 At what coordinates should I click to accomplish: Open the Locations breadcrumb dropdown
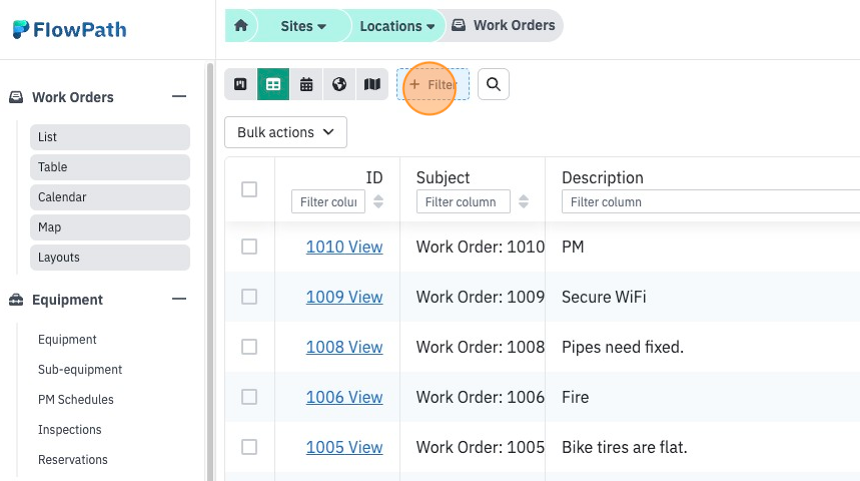(397, 26)
